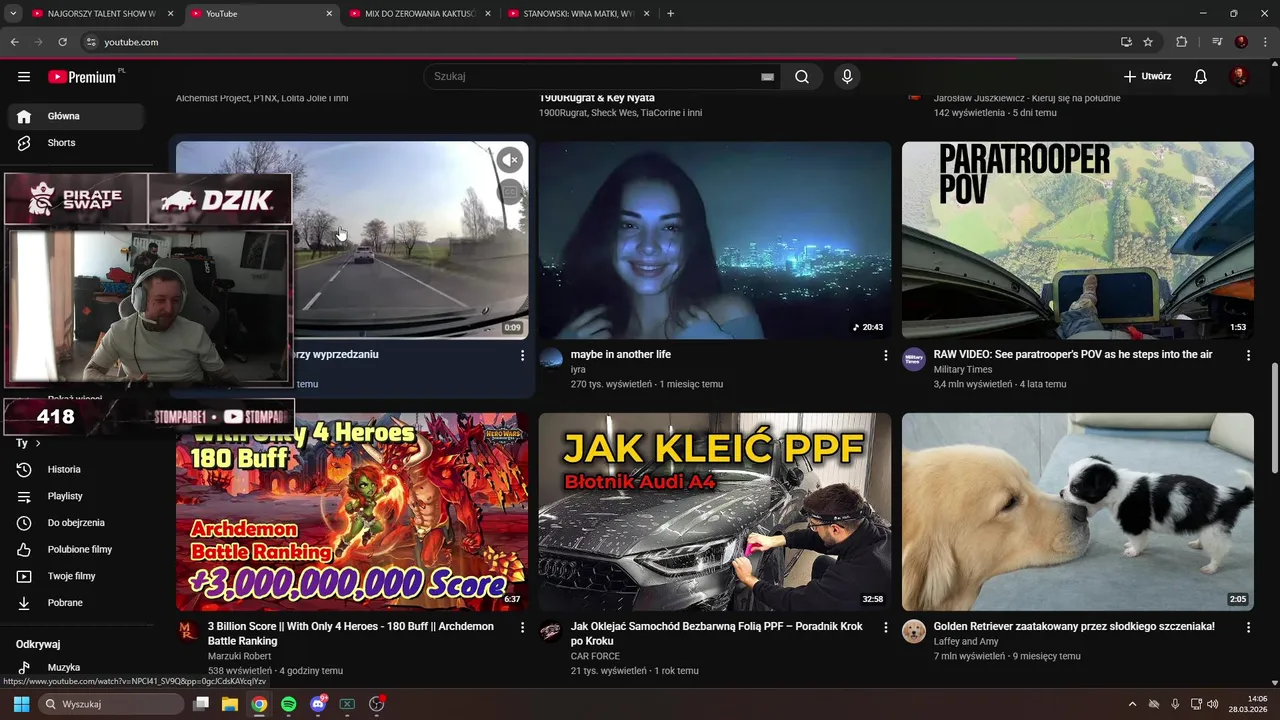Play the JAK KLEIĆ PPF thumbnail
The width and height of the screenshot is (1280, 720).
coord(715,512)
